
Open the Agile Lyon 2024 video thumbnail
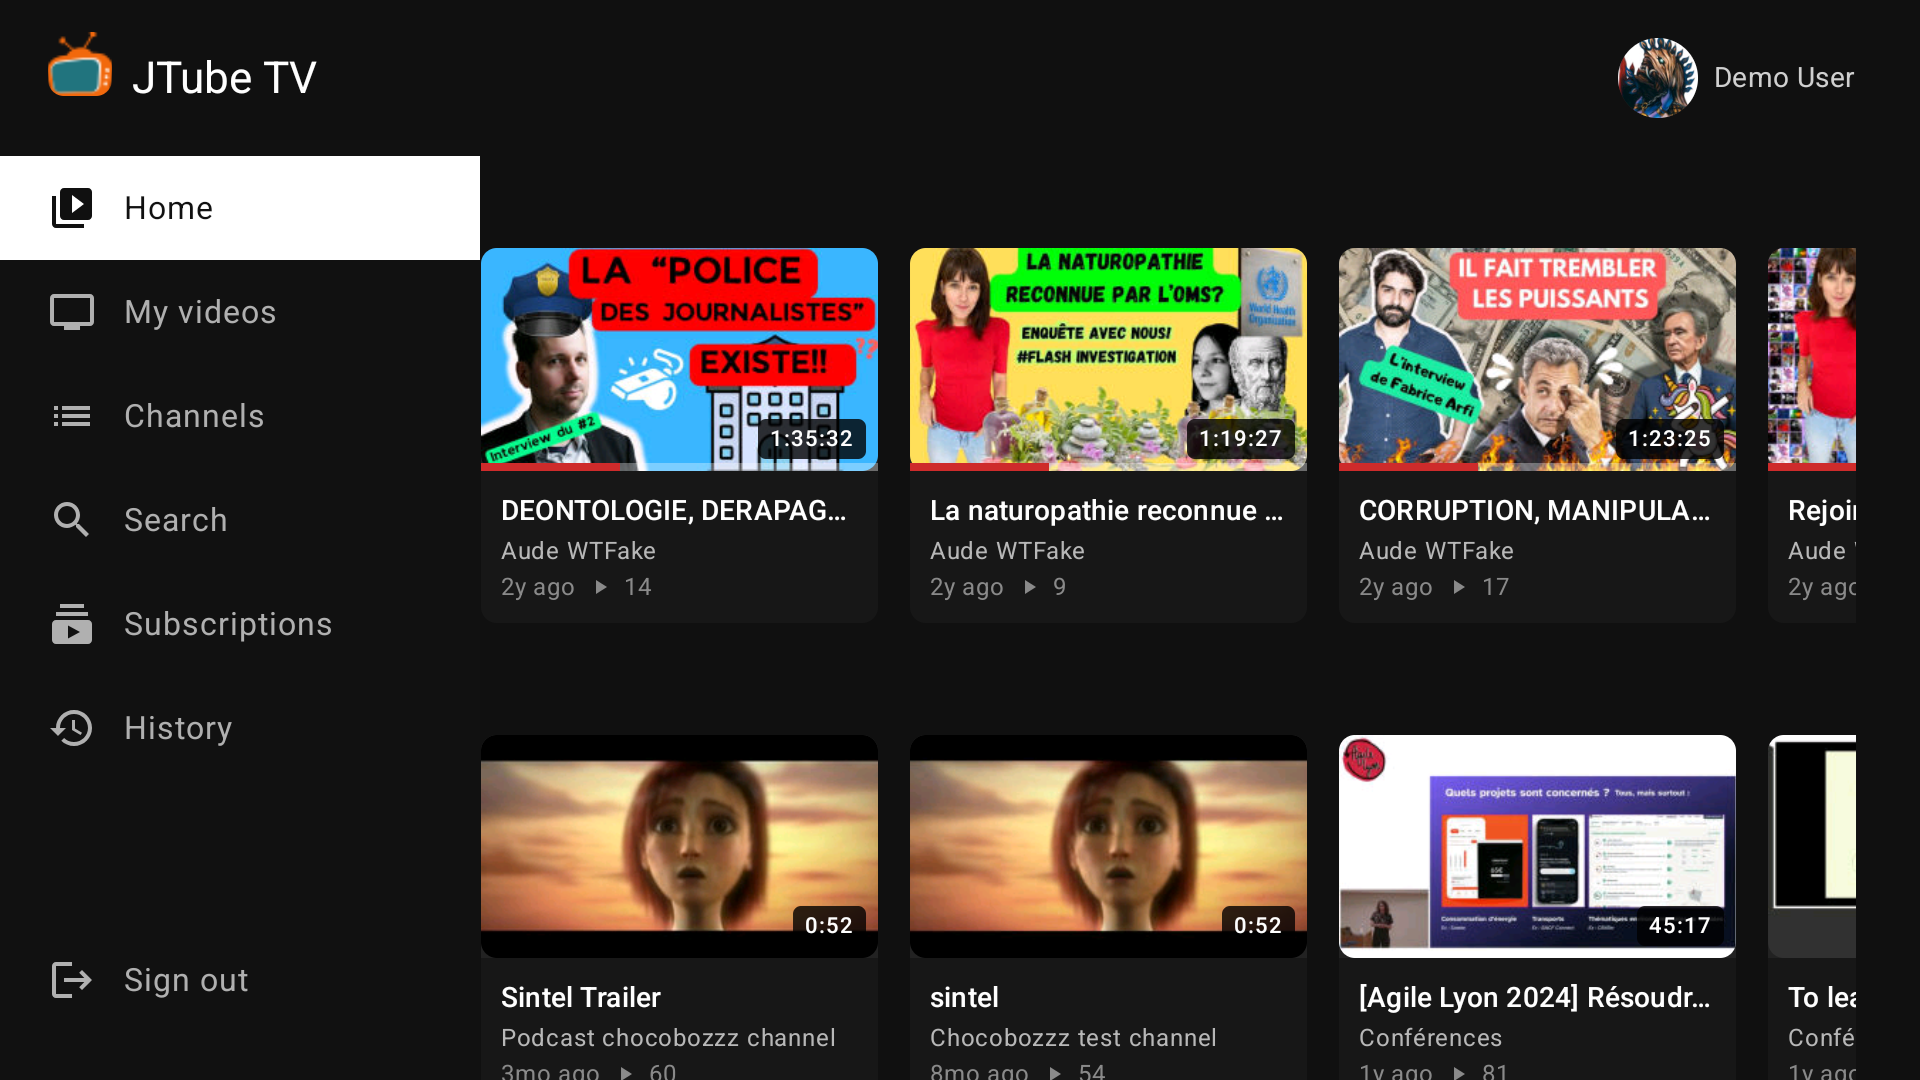(x=1537, y=846)
